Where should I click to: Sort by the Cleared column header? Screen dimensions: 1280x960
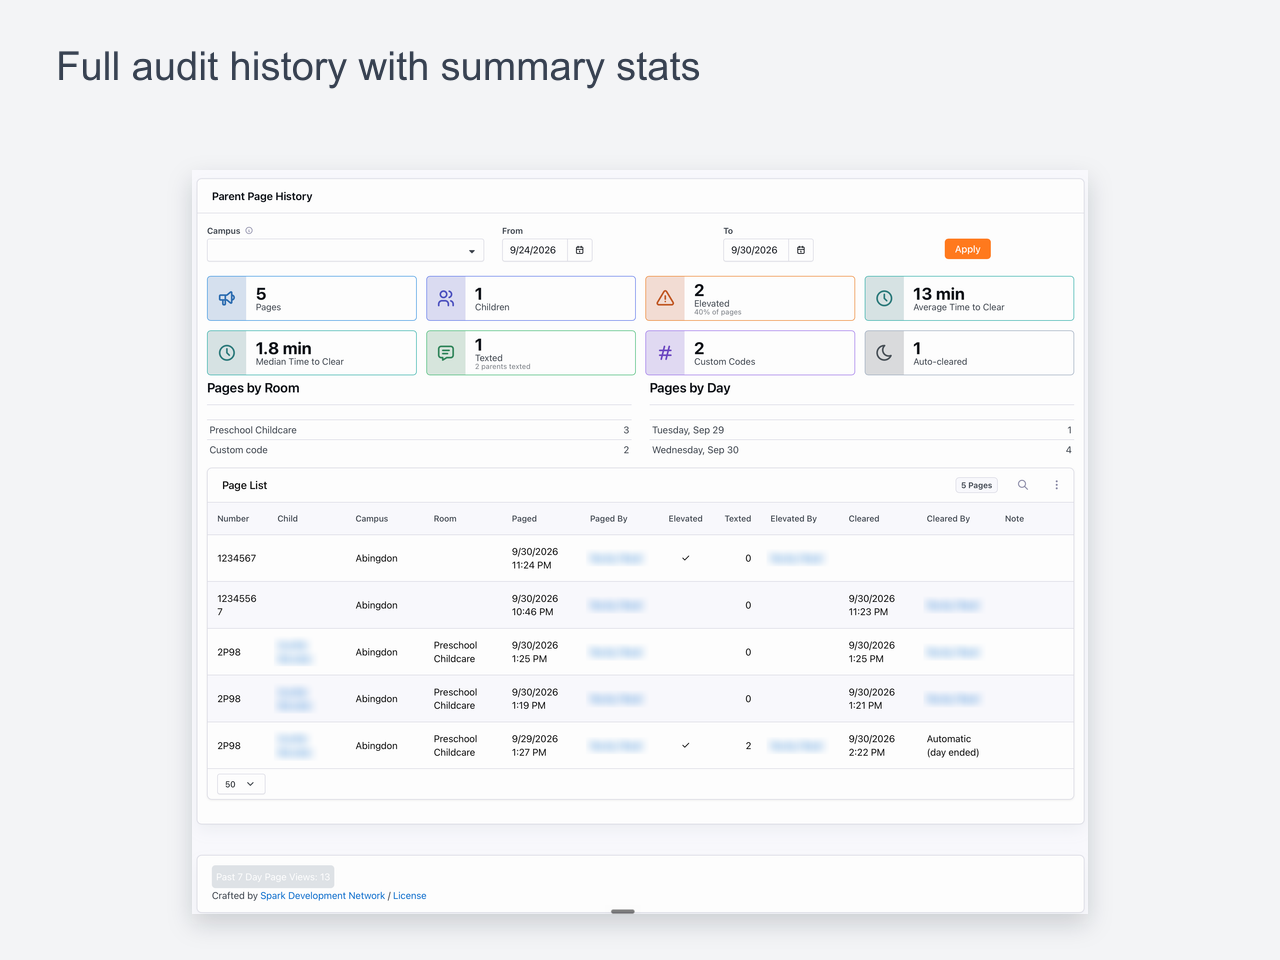click(864, 519)
